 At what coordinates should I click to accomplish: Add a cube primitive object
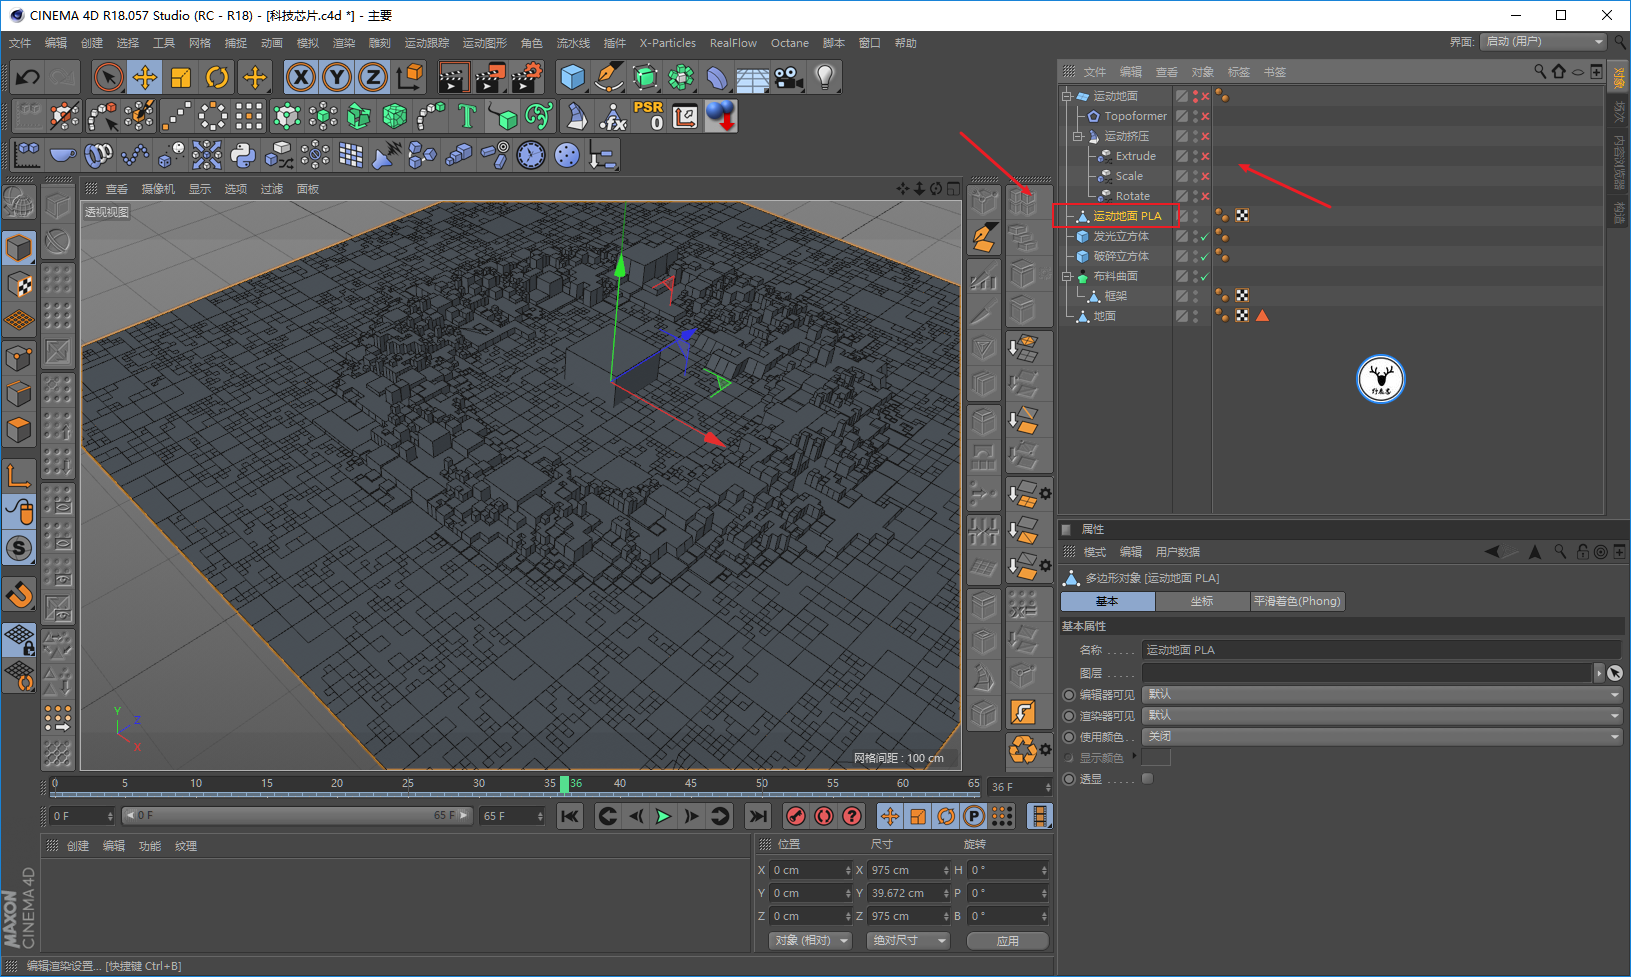(573, 77)
